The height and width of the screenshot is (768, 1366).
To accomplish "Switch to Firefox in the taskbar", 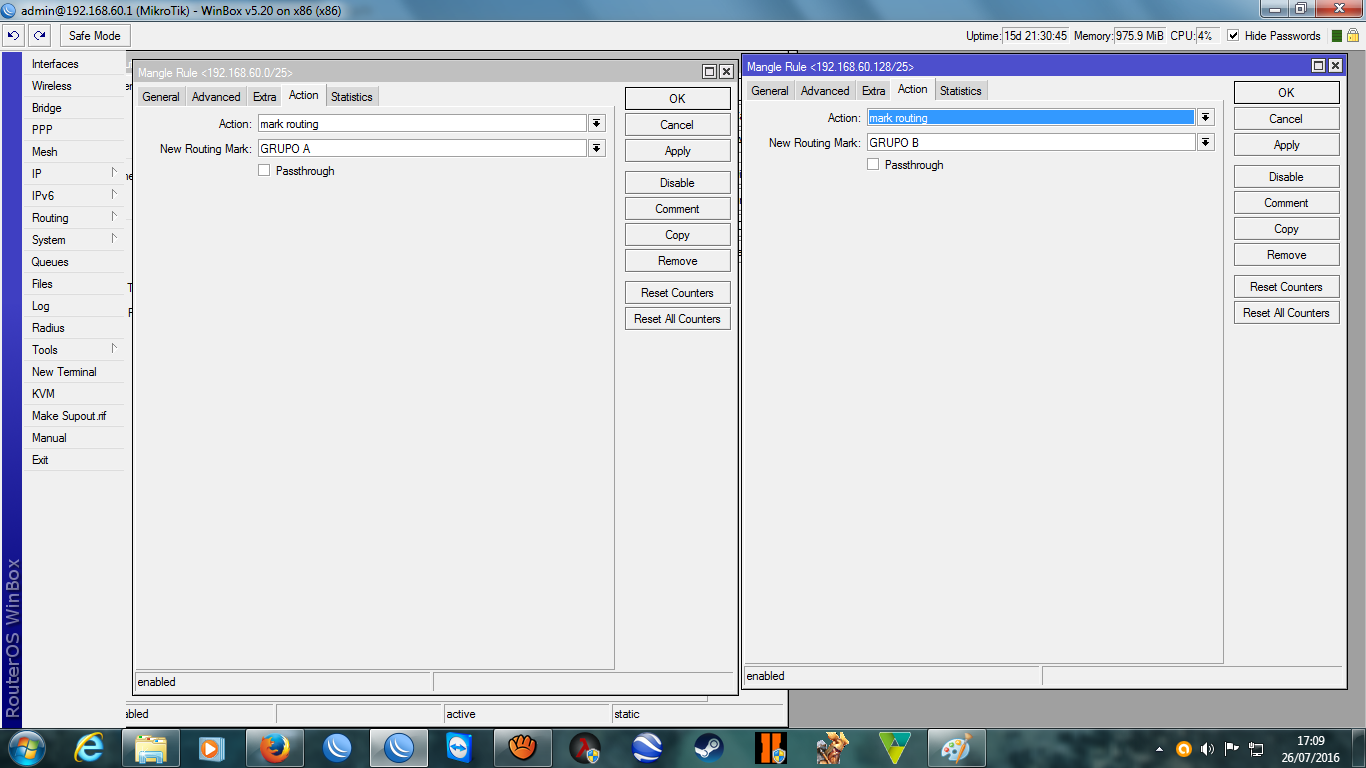I will point(274,748).
